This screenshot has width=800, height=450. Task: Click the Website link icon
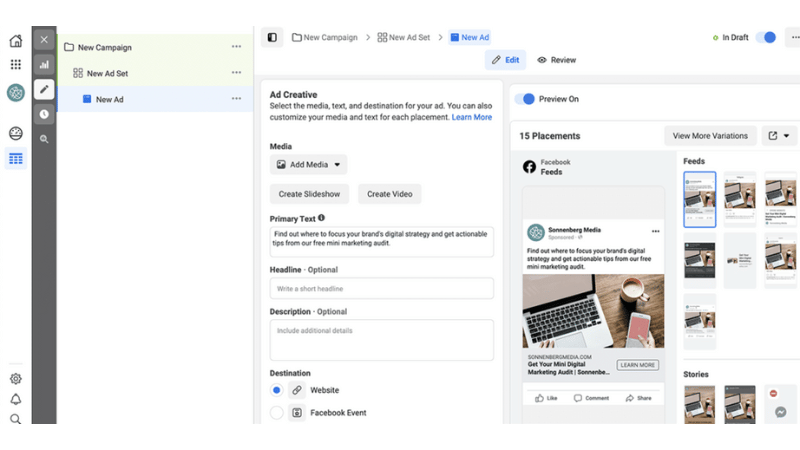click(x=297, y=390)
